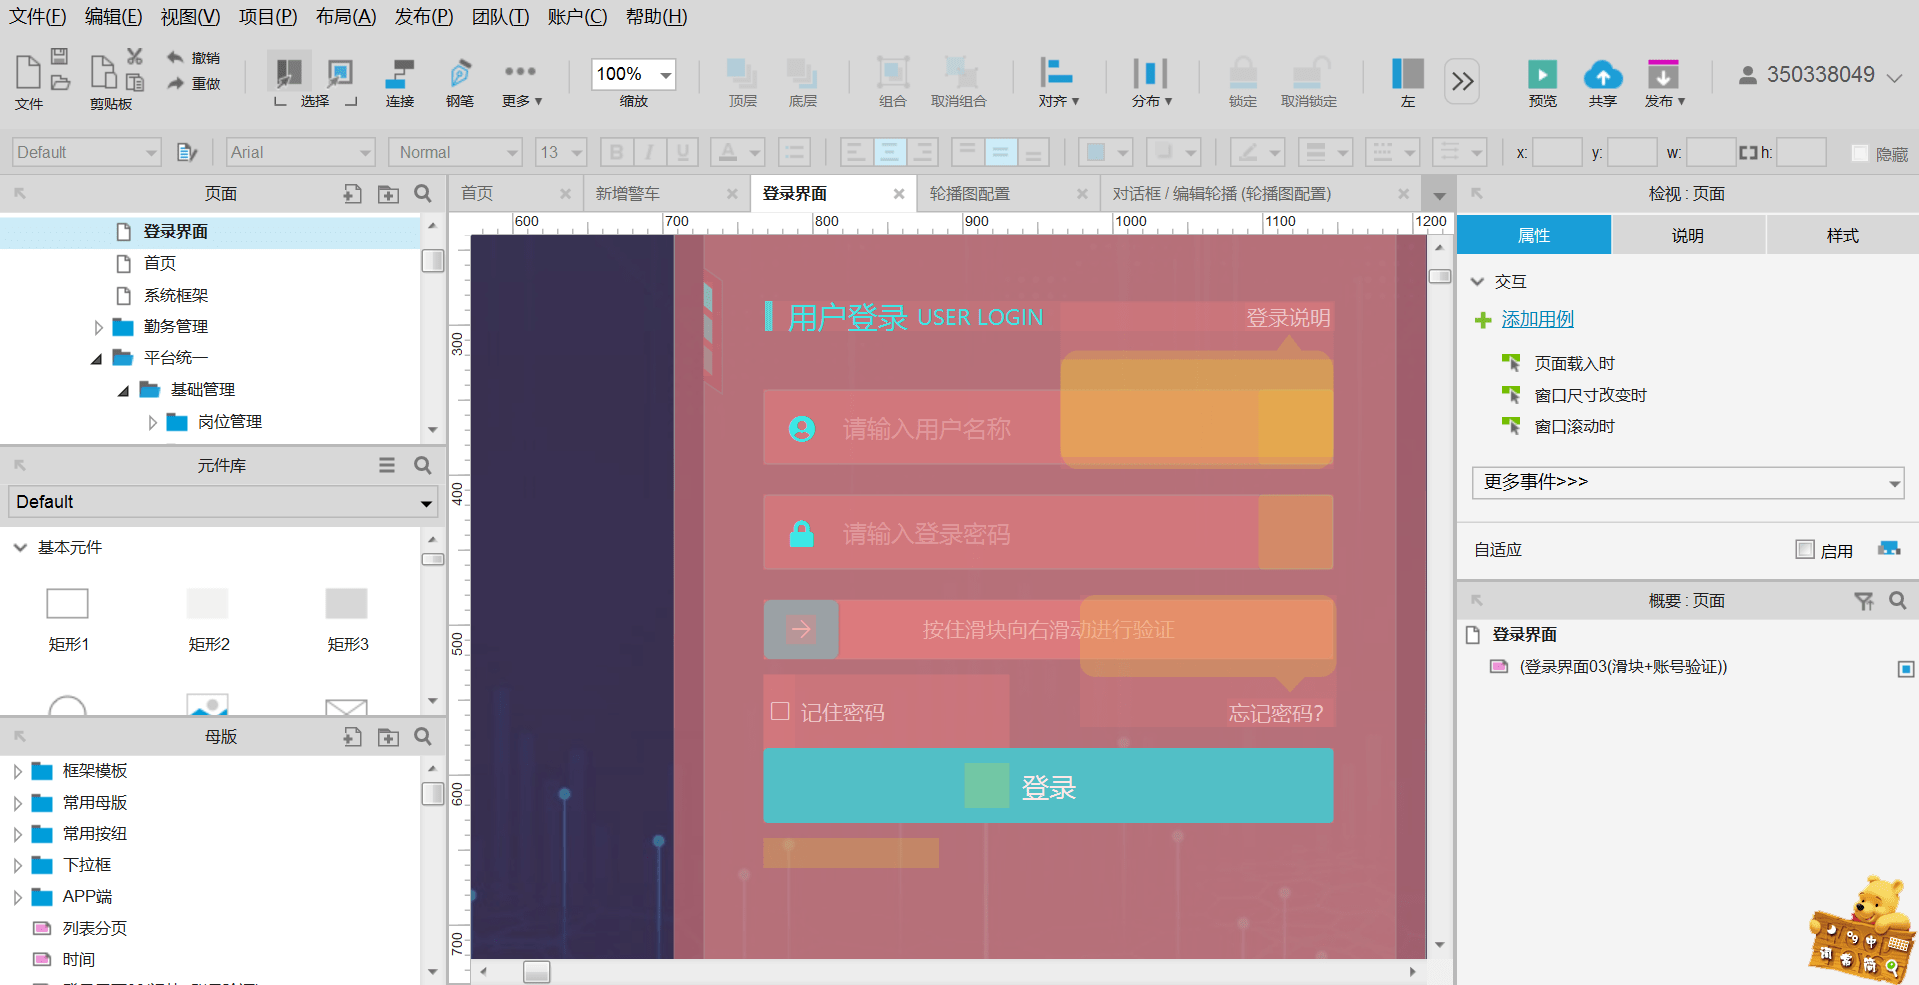The height and width of the screenshot is (985, 1919).
Task: Select the 矩形1 widget thumbnail
Action: (x=68, y=604)
